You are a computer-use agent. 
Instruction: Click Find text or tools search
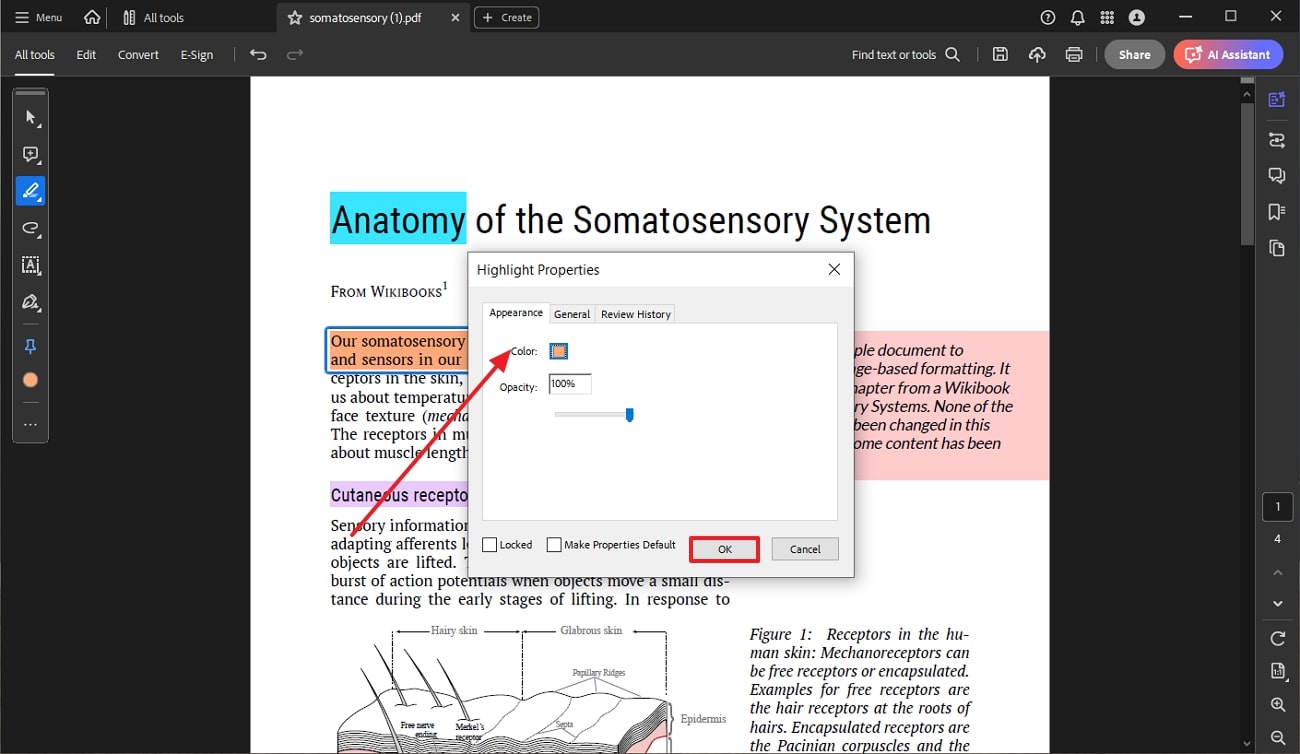(x=906, y=55)
